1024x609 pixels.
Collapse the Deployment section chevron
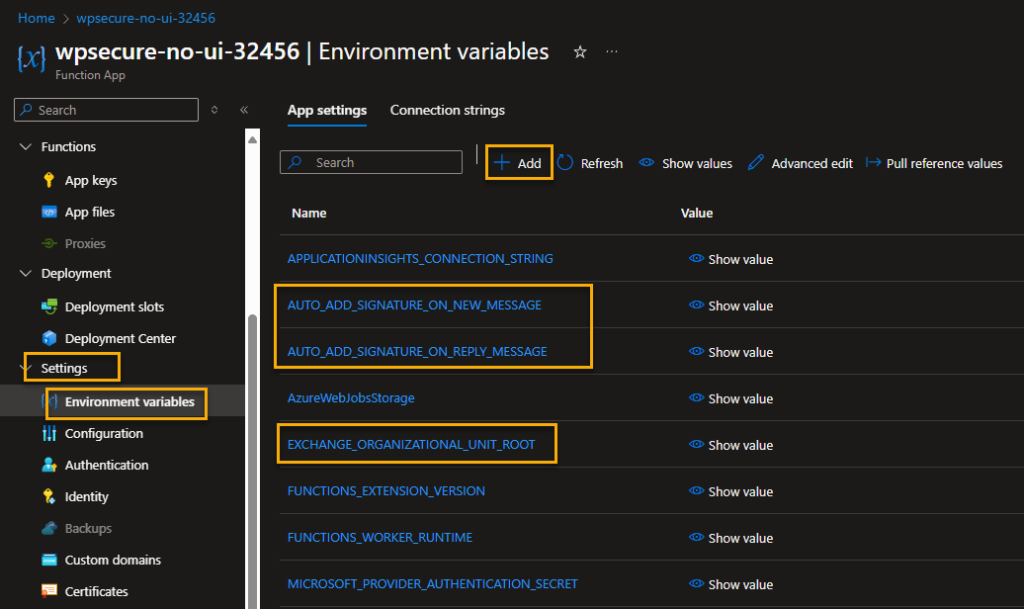(25, 273)
